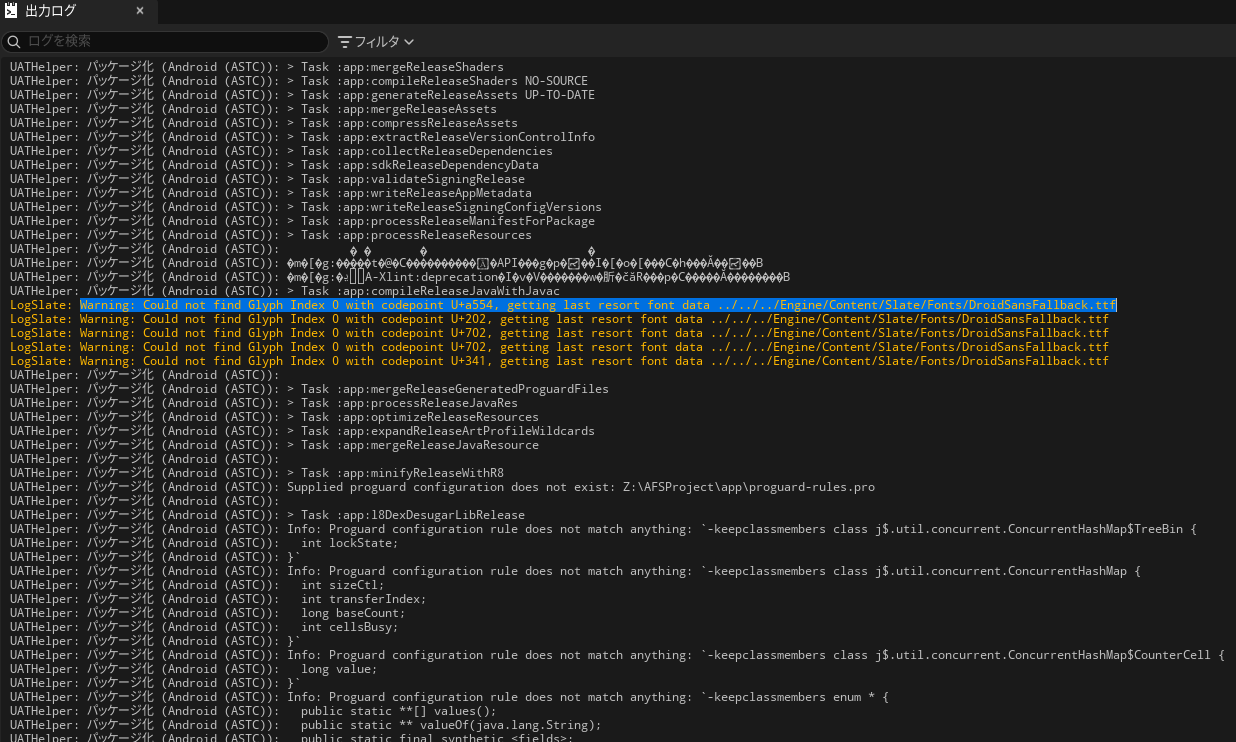Click the search magnifier icon
Viewport: 1236px width, 742px height.
click(x=14, y=42)
